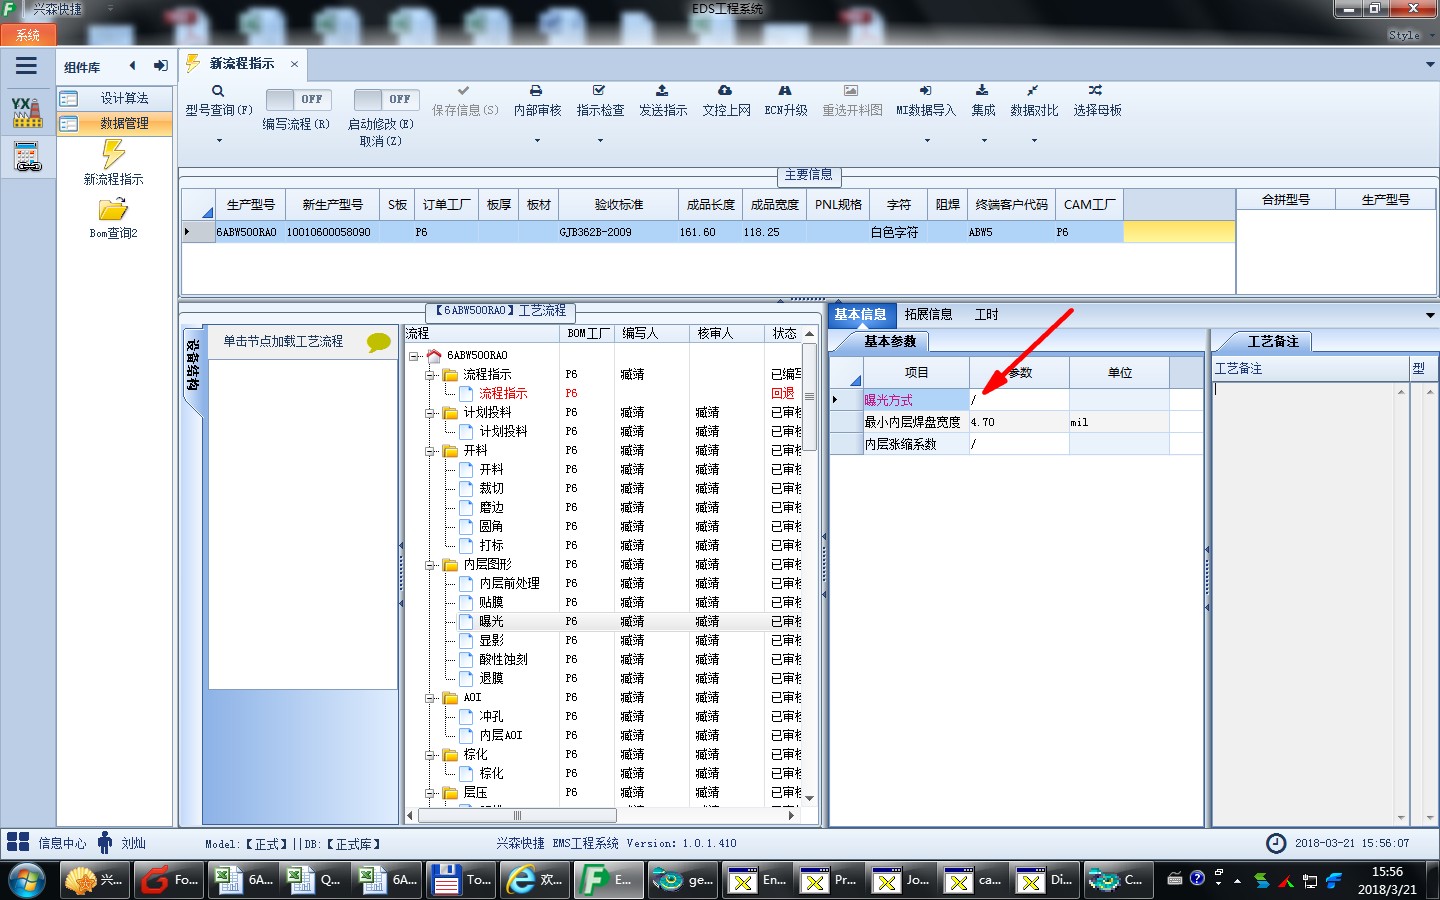Click the MI数据导入 import icon
1440x900 pixels.
(925, 90)
